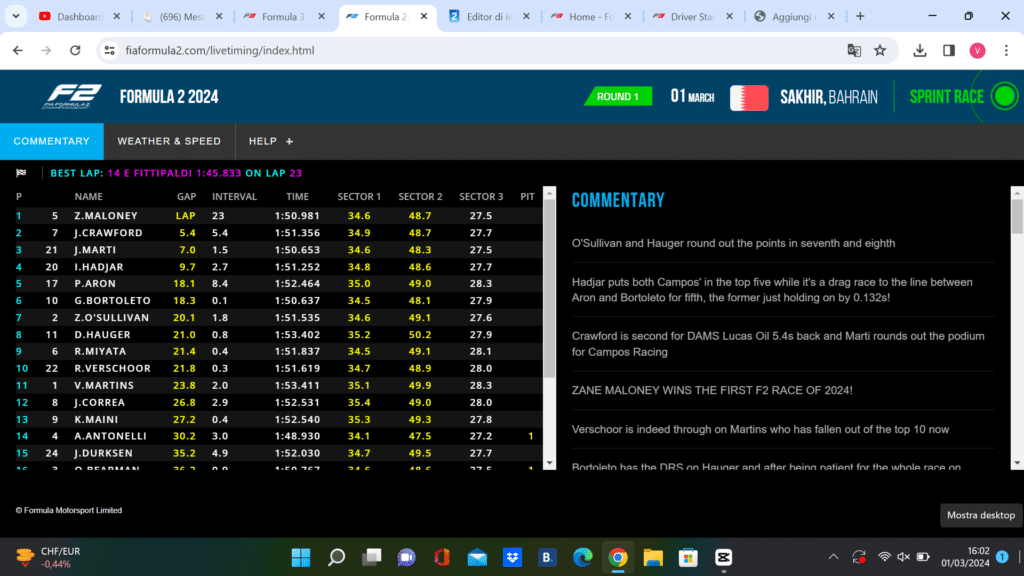1024x576 pixels.
Task: Select the G.BORTOLETO driver name
Action: point(112,300)
